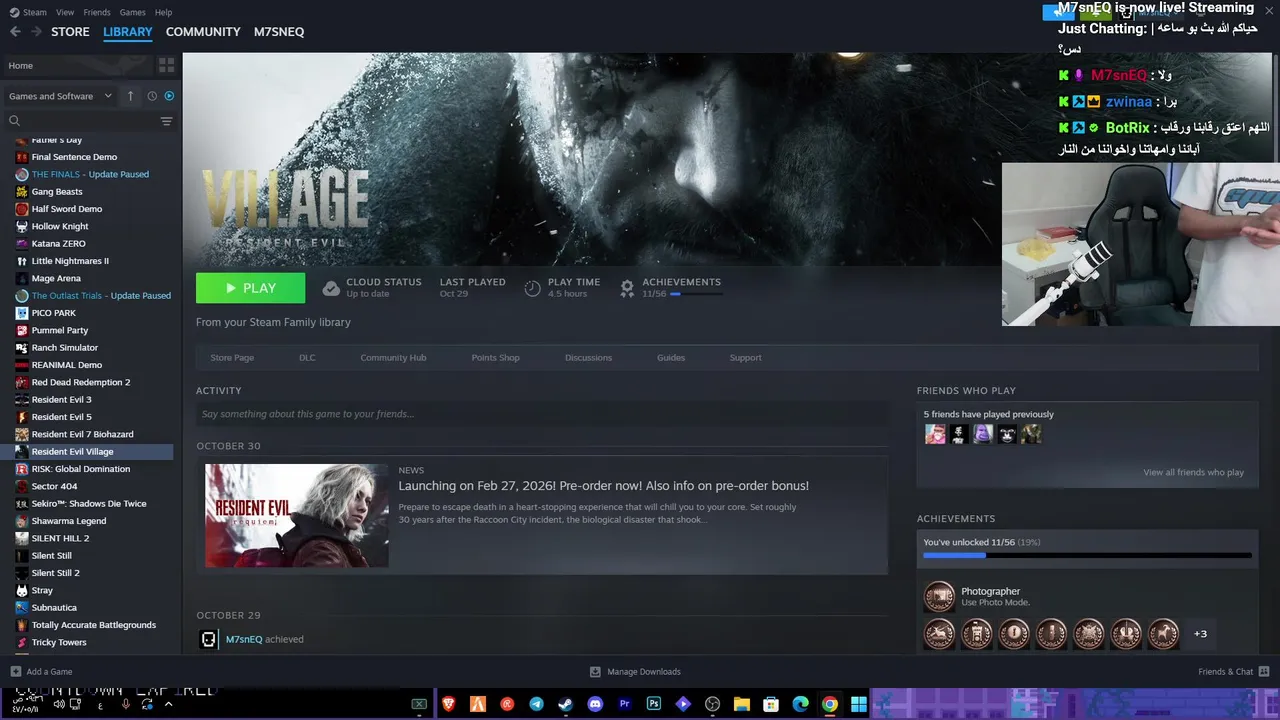Open Brave browser from taskbar
Image resolution: width=1280 pixels, height=720 pixels.
tap(448, 704)
